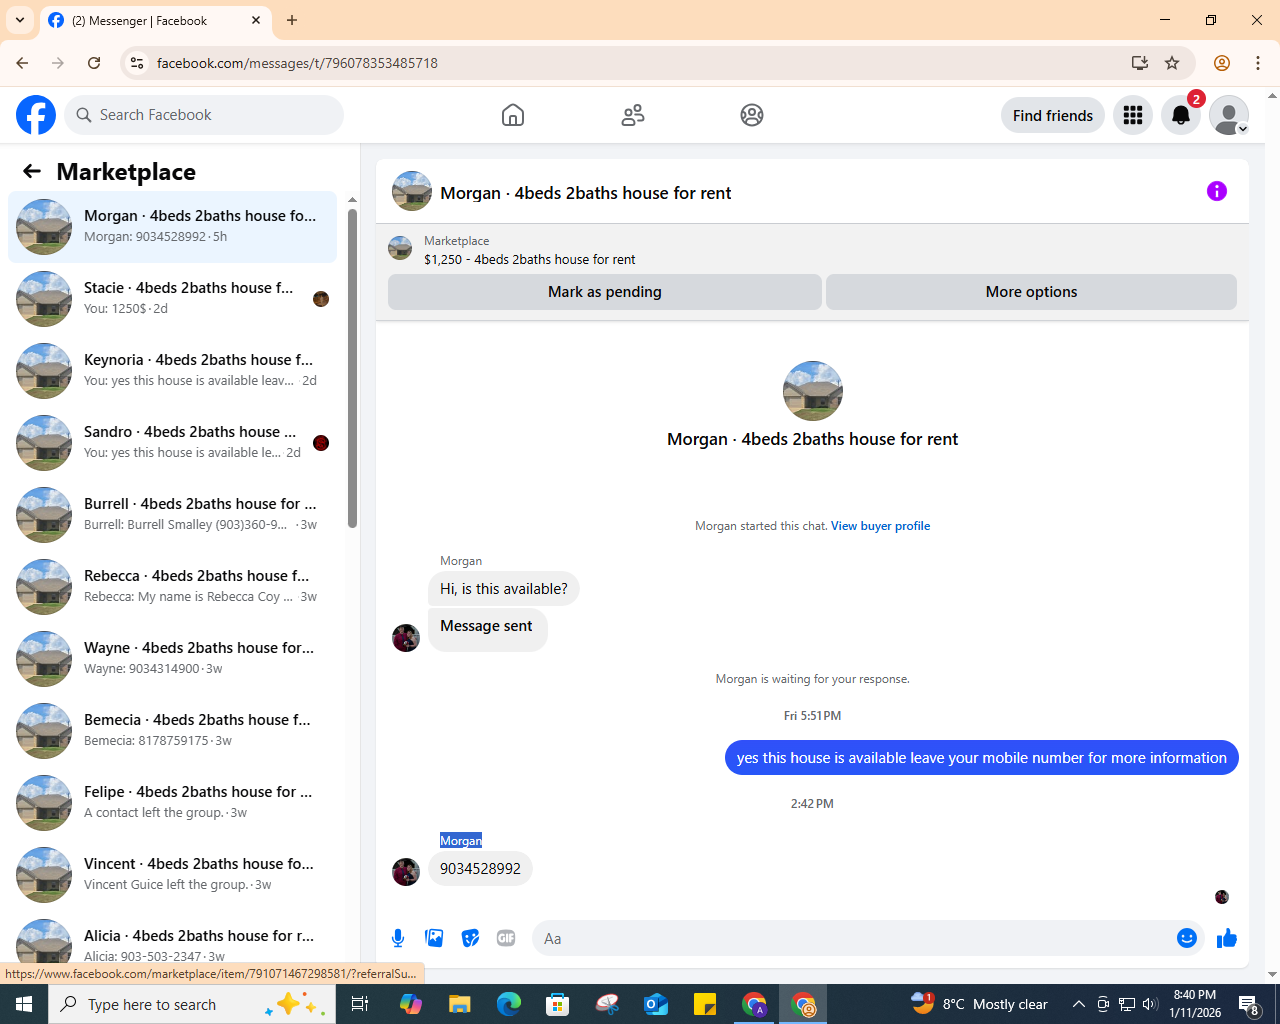1280x1024 pixels.
Task: Click the blue 'yes this house is available' message
Action: point(982,758)
